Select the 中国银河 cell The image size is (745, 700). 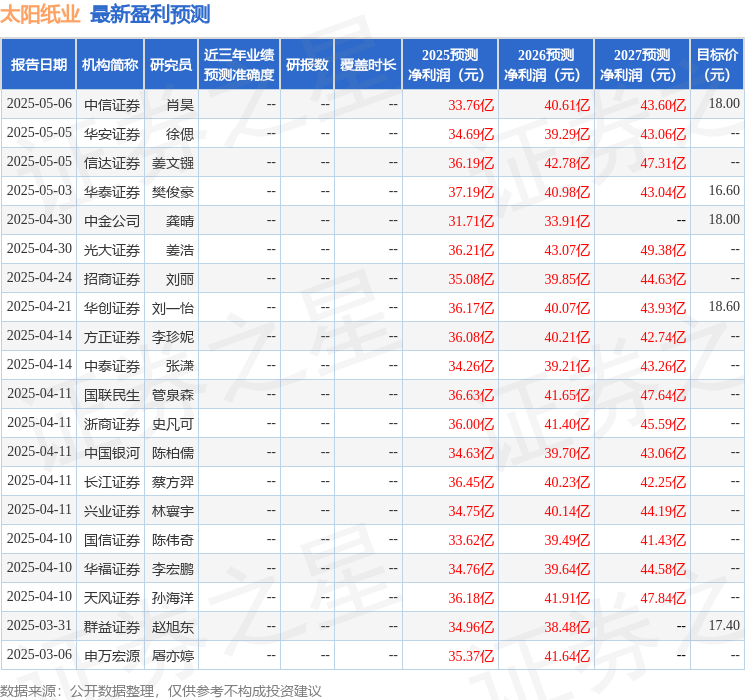112,453
